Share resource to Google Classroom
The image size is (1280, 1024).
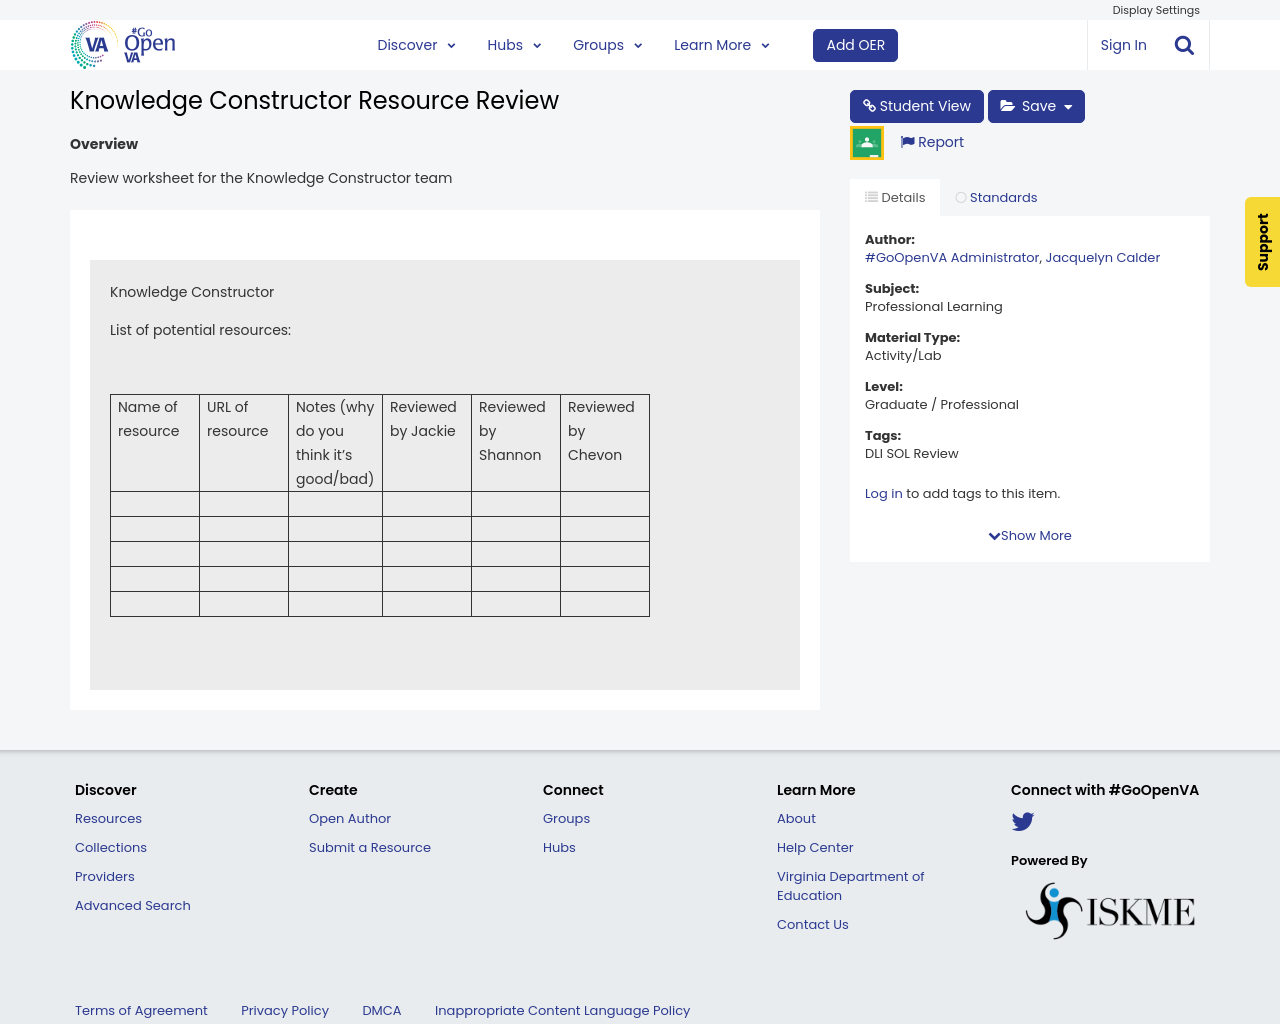point(866,141)
